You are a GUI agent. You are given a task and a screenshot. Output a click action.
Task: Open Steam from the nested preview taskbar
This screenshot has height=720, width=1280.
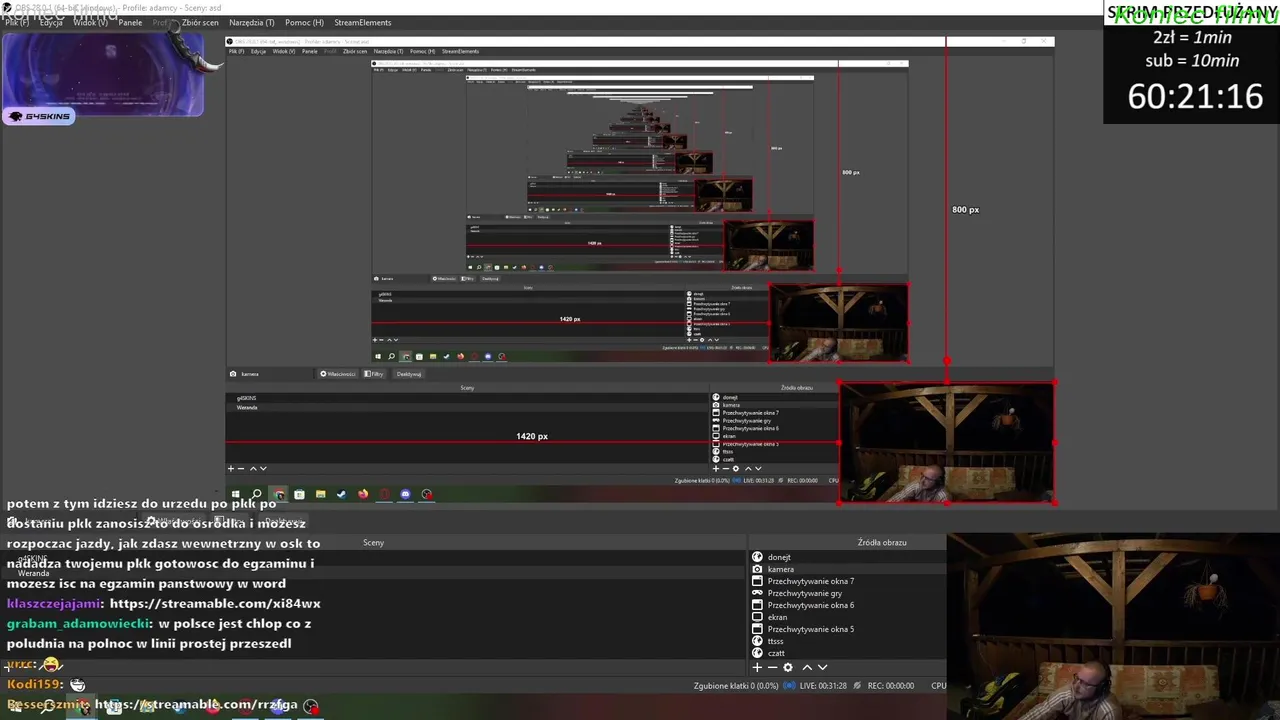341,494
